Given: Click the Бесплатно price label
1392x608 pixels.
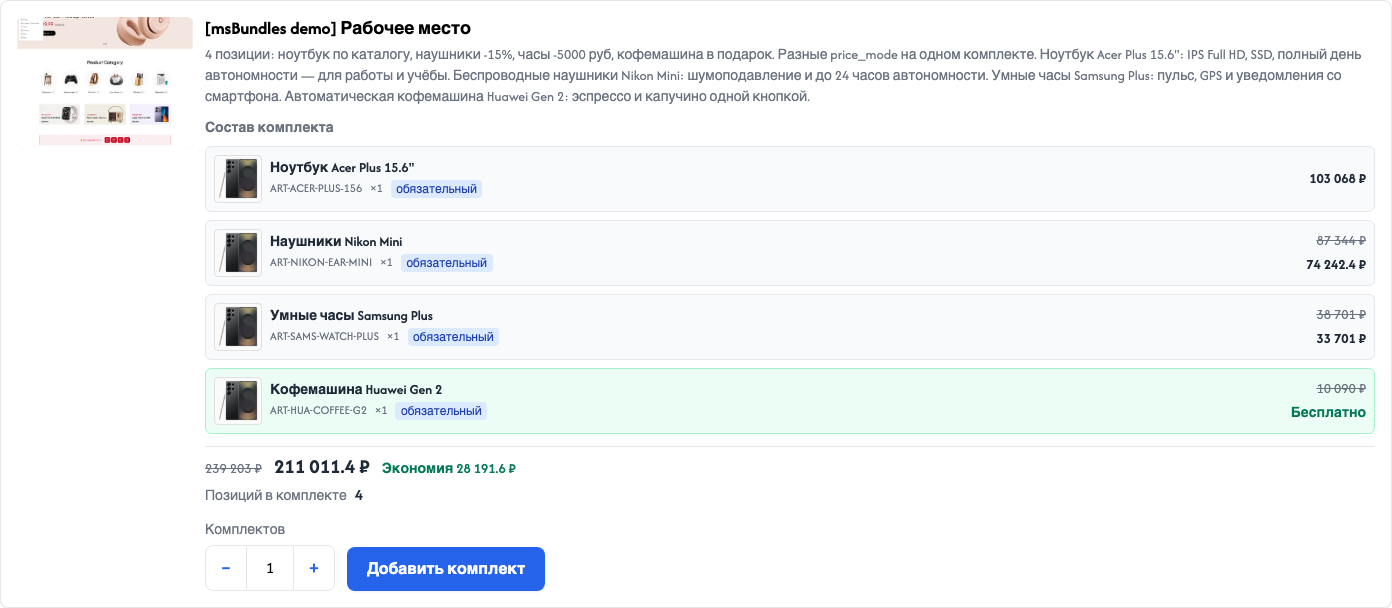Looking at the screenshot, I should (x=1328, y=412).
